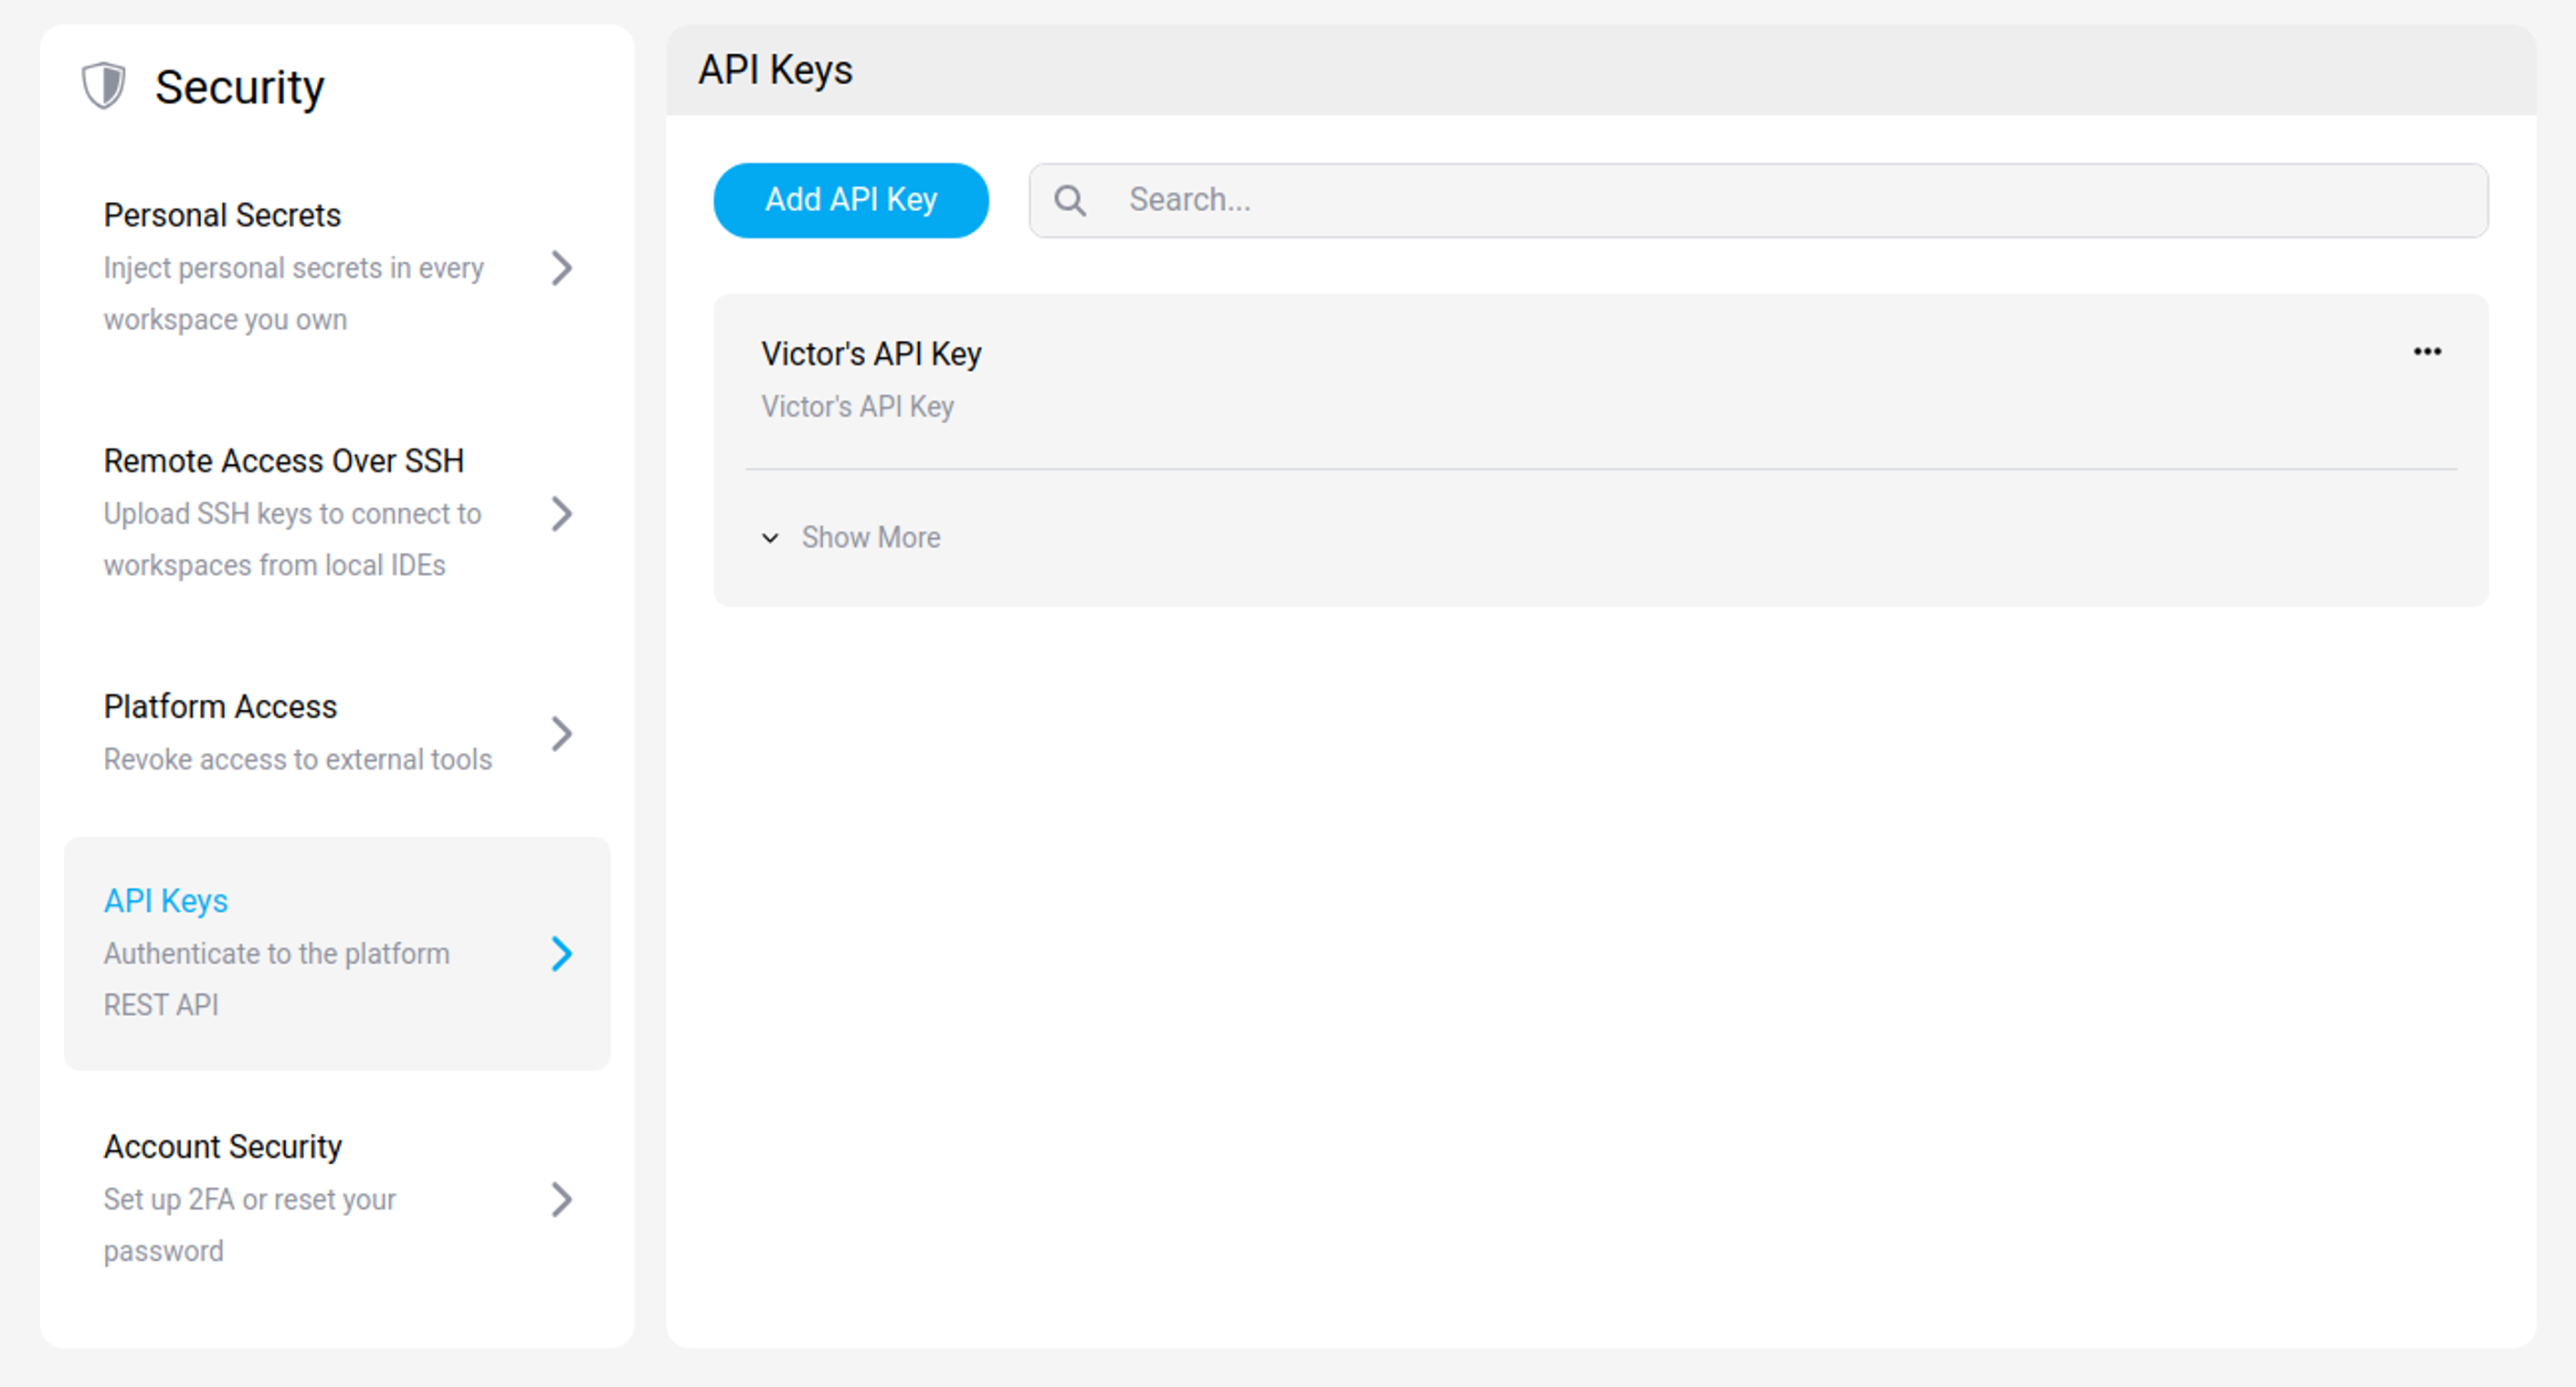The image size is (2576, 1387).
Task: Click the chevron next to Personal Secrets
Action: 563,268
